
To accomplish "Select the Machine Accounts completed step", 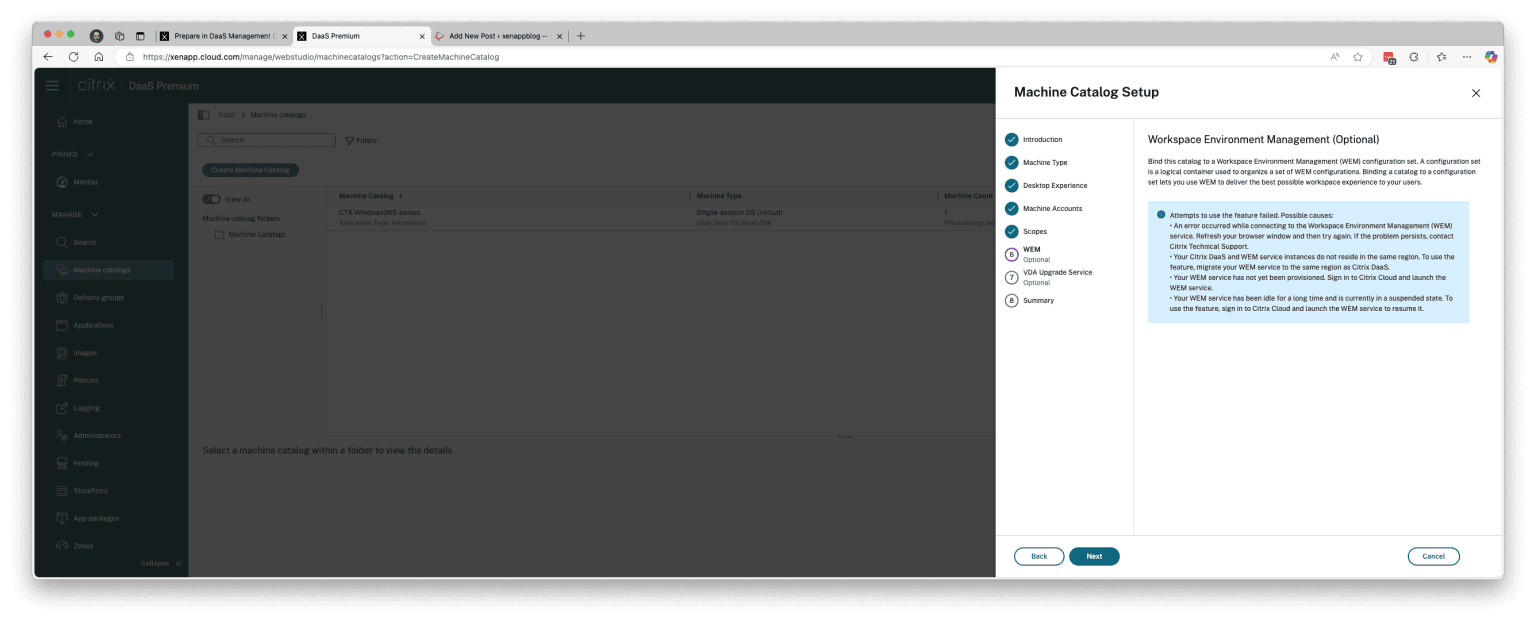I will click(x=1011, y=208).
